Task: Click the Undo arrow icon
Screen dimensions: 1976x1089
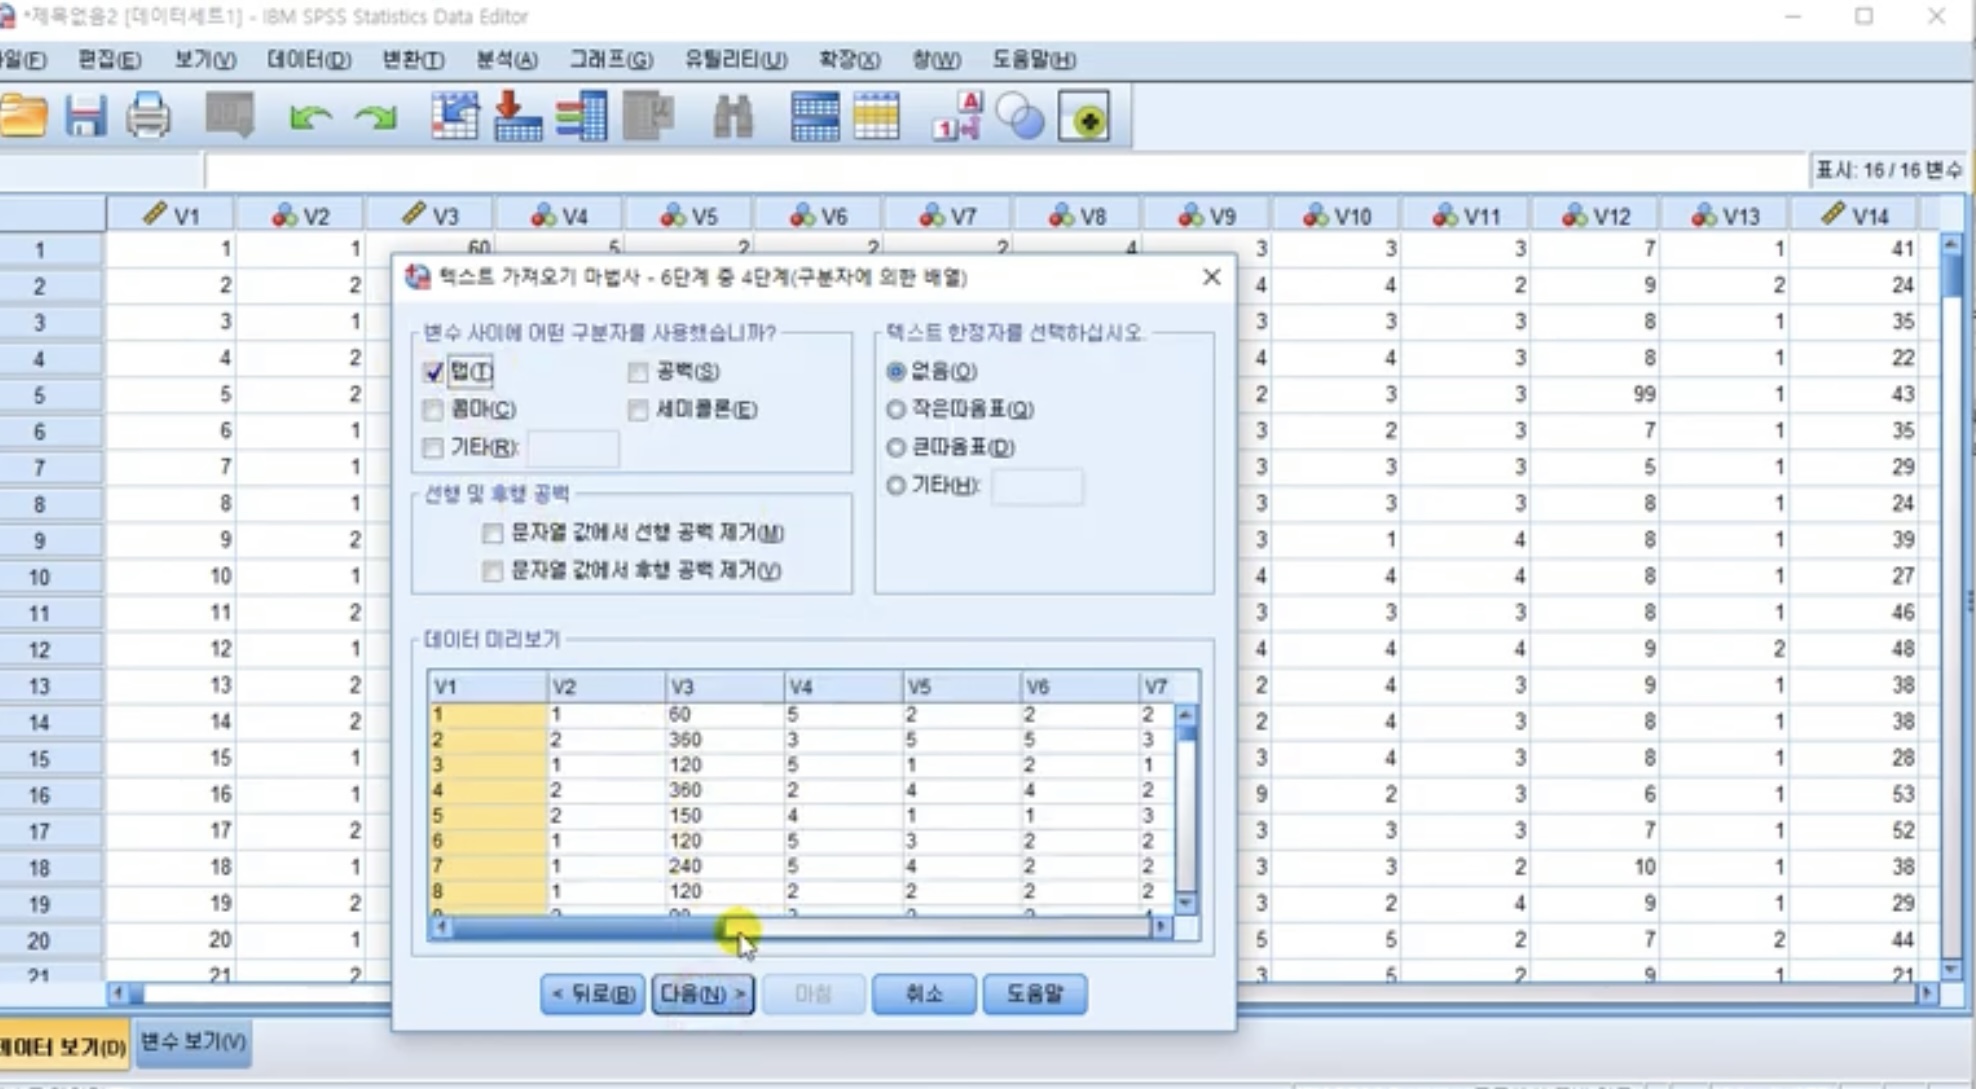Action: click(310, 118)
